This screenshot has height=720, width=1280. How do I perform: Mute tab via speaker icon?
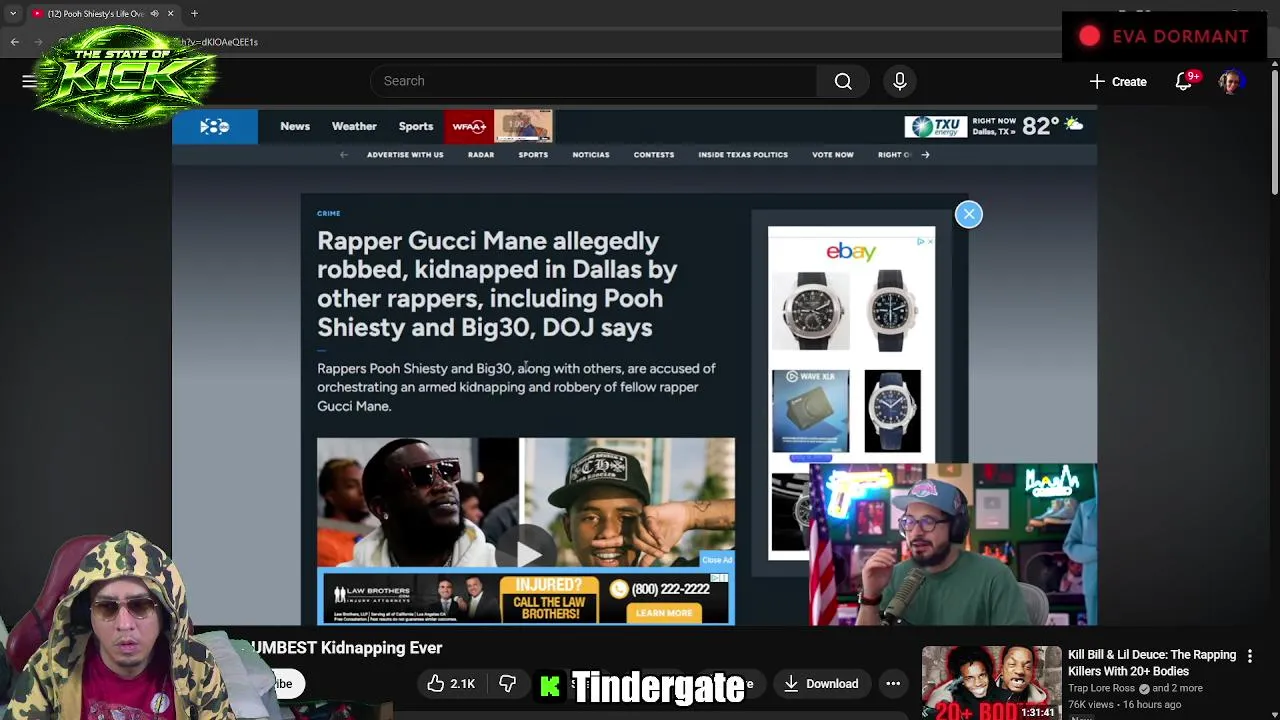click(154, 14)
